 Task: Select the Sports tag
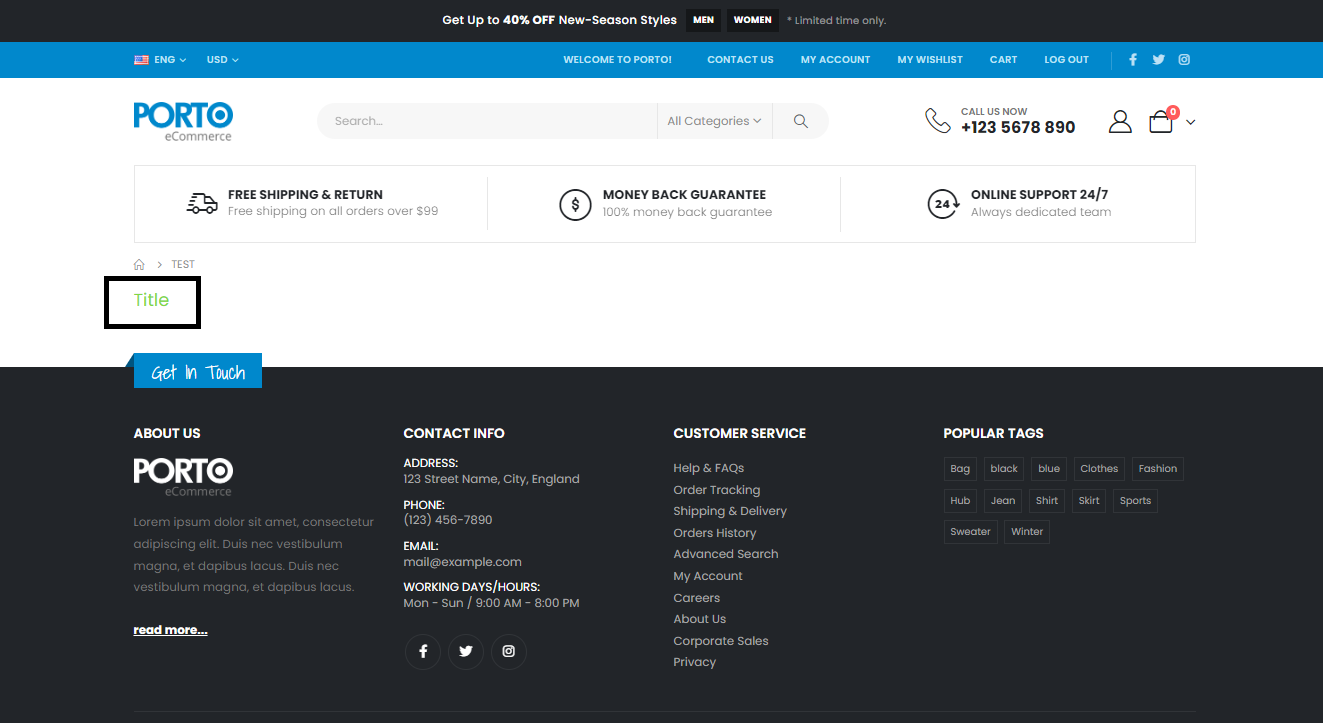1135,501
